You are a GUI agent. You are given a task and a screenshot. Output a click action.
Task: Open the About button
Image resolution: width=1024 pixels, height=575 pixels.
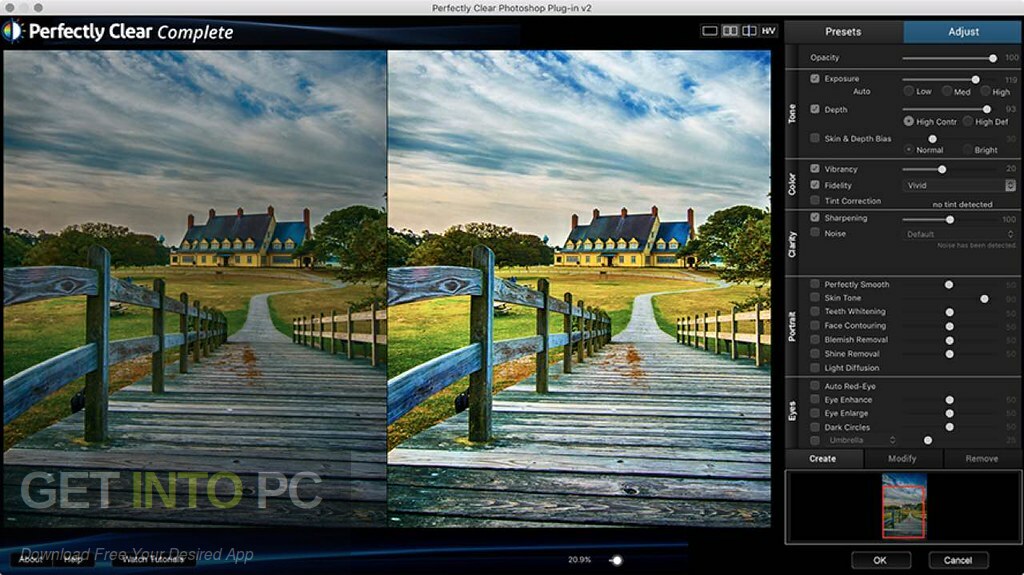coord(31,559)
